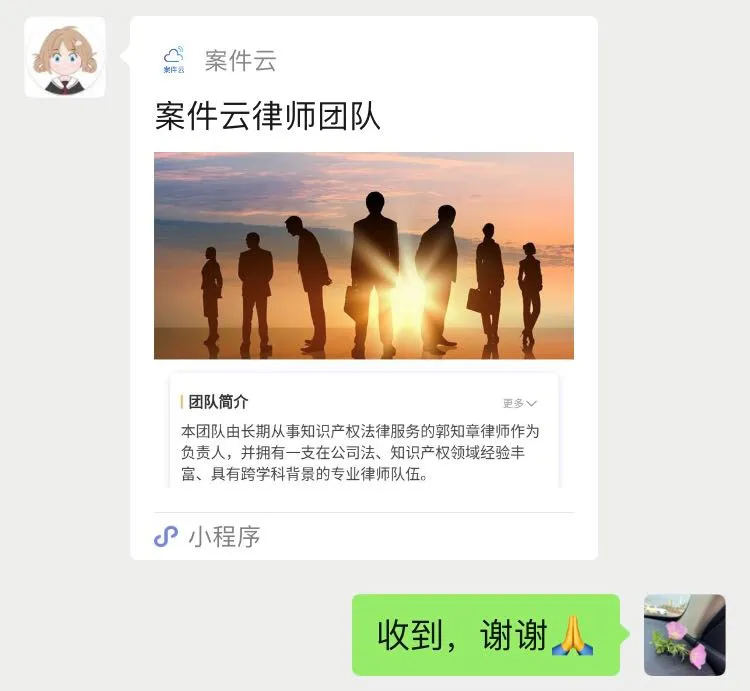
Task: Expand the 更多 chevron arrow
Action: pyautogui.click(x=531, y=404)
